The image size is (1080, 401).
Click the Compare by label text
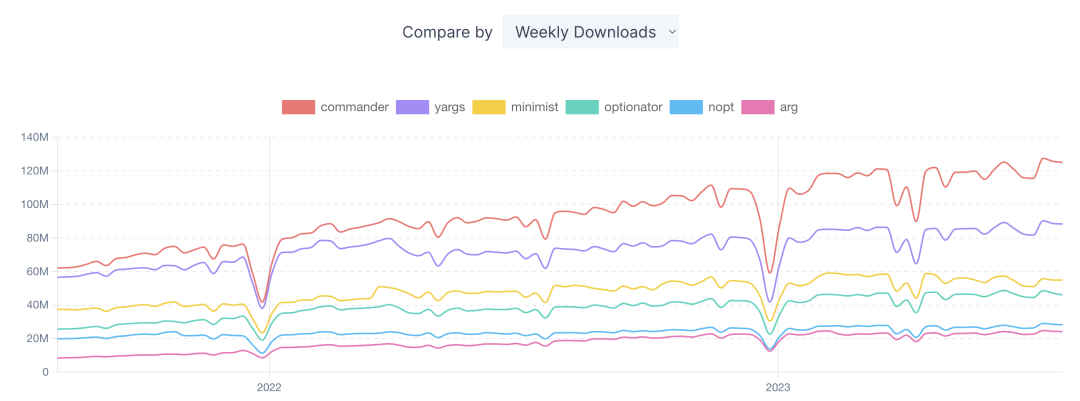tap(448, 32)
